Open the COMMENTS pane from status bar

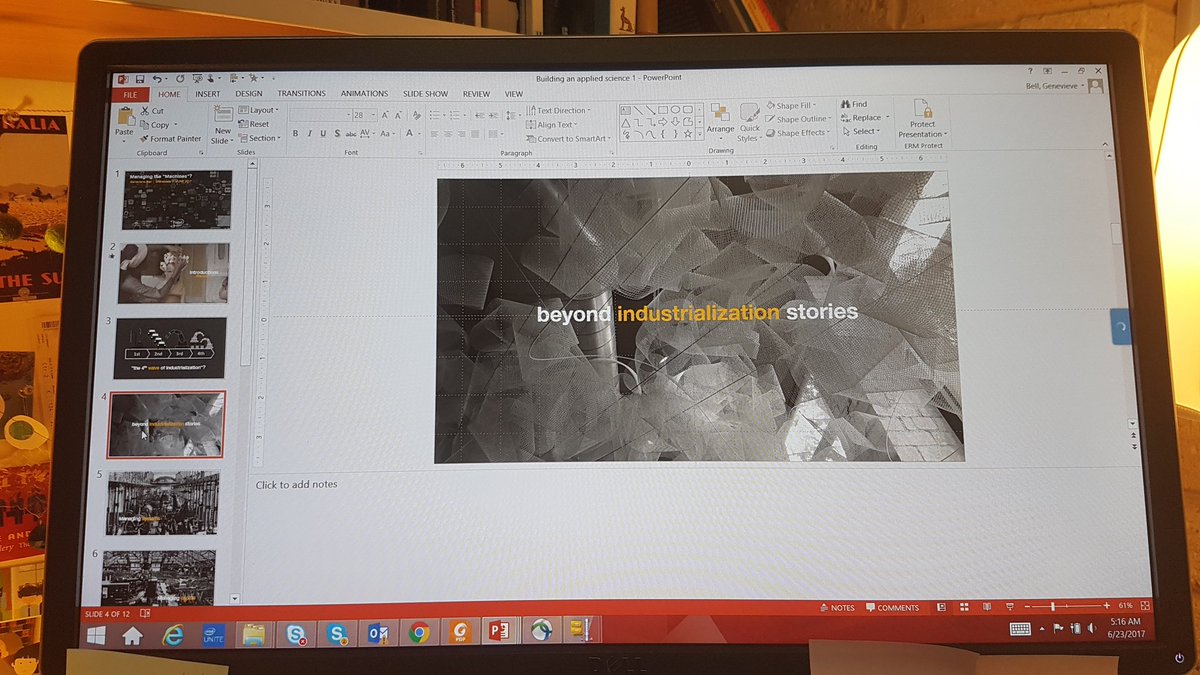click(x=892, y=607)
